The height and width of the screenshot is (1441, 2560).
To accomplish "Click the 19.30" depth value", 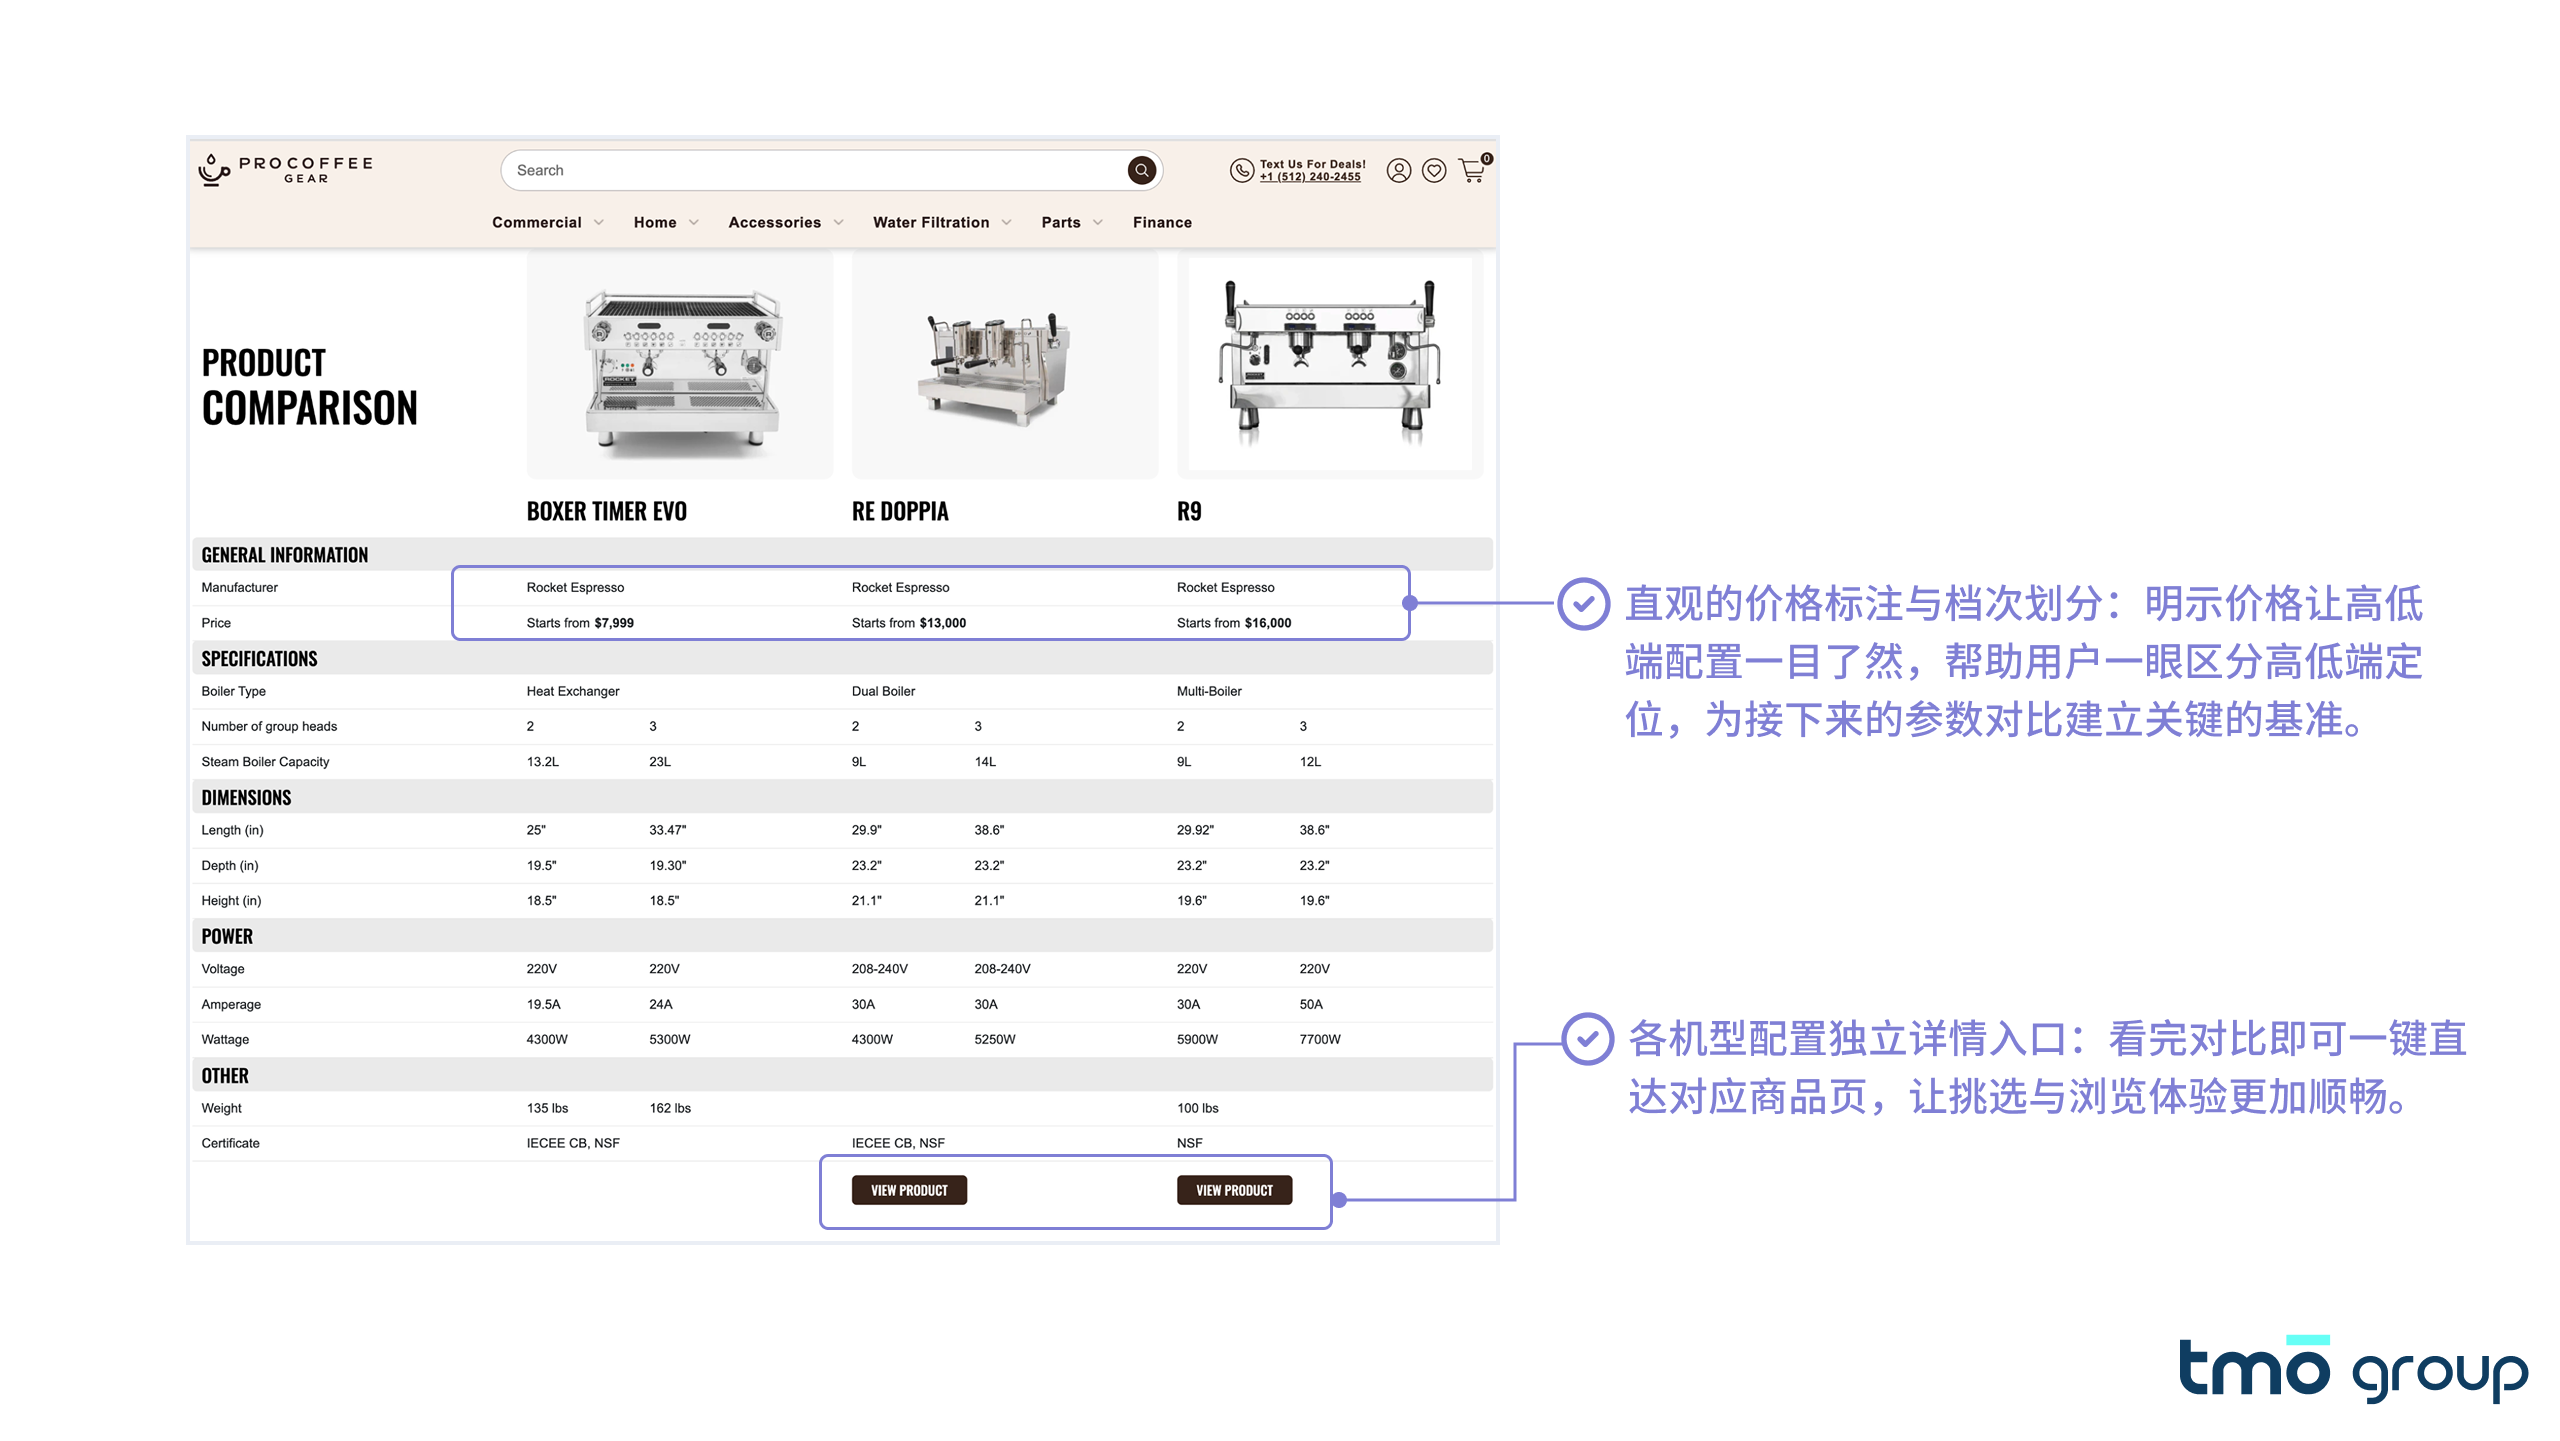I will point(668,865).
